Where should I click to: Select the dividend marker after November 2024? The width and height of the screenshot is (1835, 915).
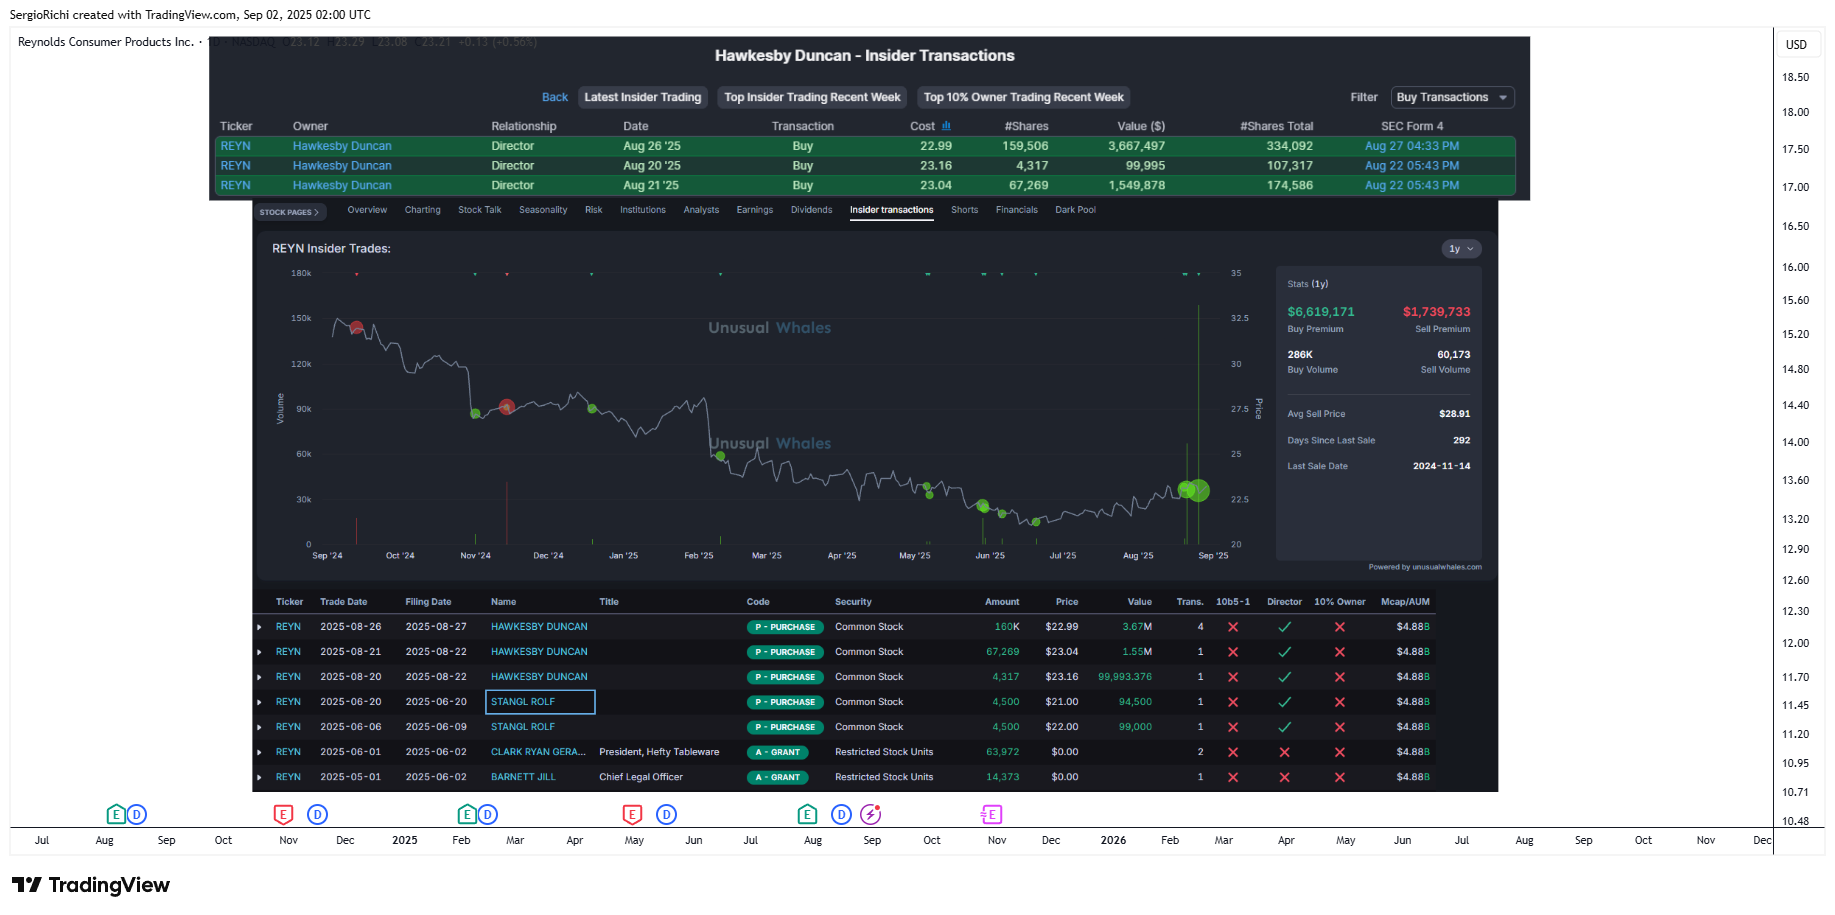point(317,815)
